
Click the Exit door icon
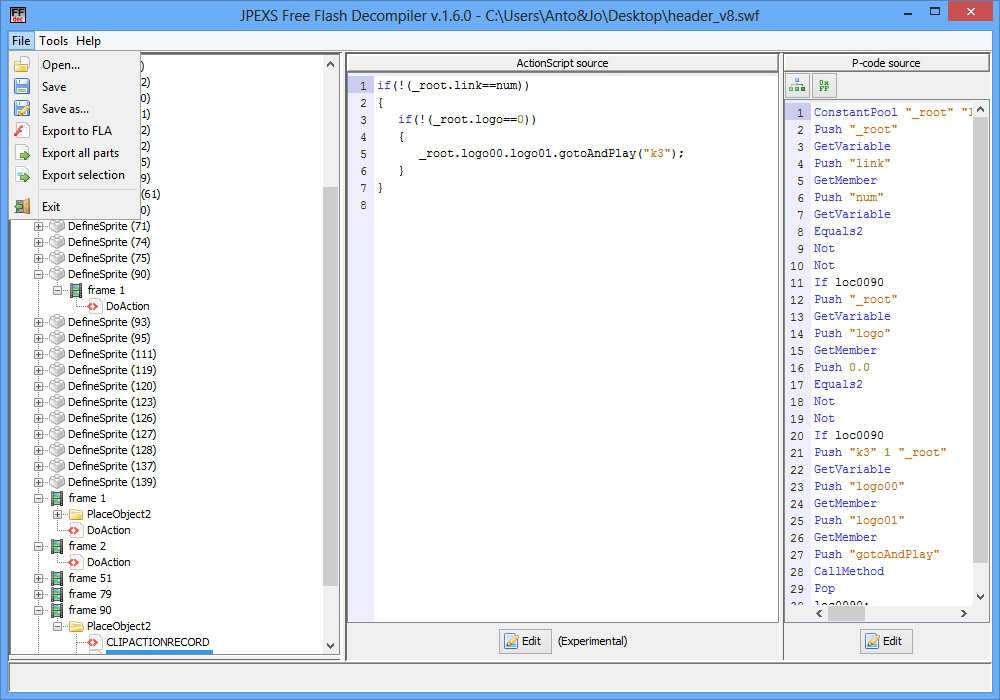click(x=22, y=207)
